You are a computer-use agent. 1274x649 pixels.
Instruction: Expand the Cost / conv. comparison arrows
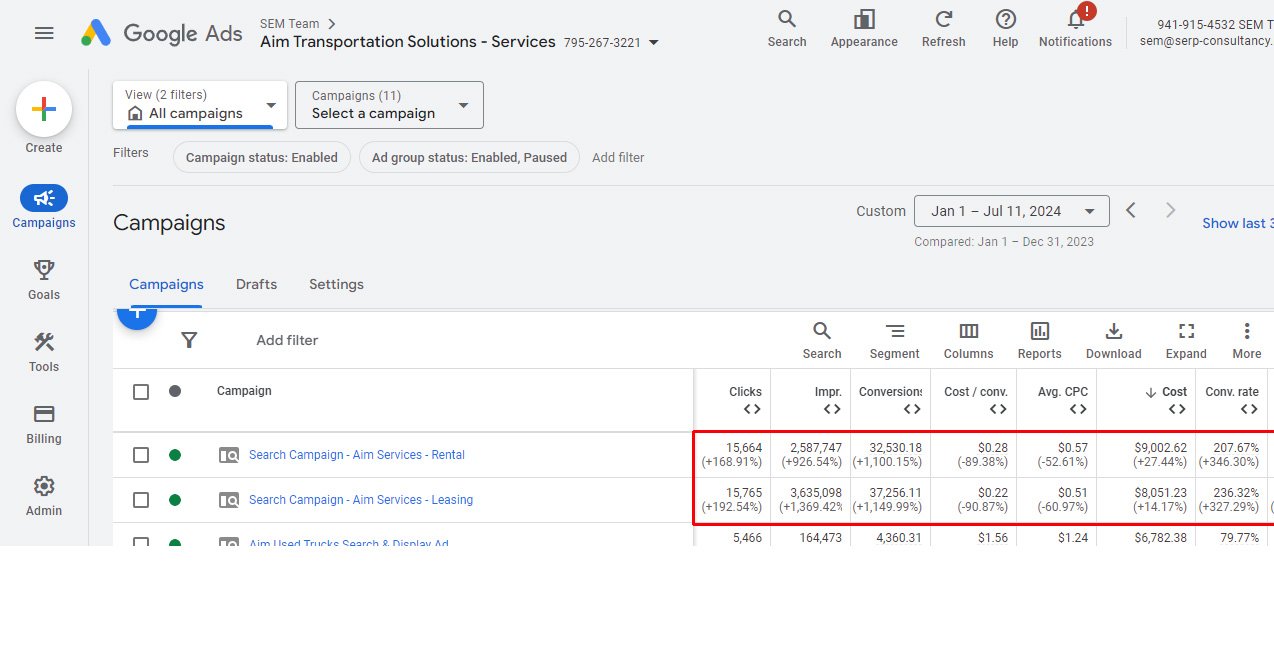pyautogui.click(x=998, y=409)
